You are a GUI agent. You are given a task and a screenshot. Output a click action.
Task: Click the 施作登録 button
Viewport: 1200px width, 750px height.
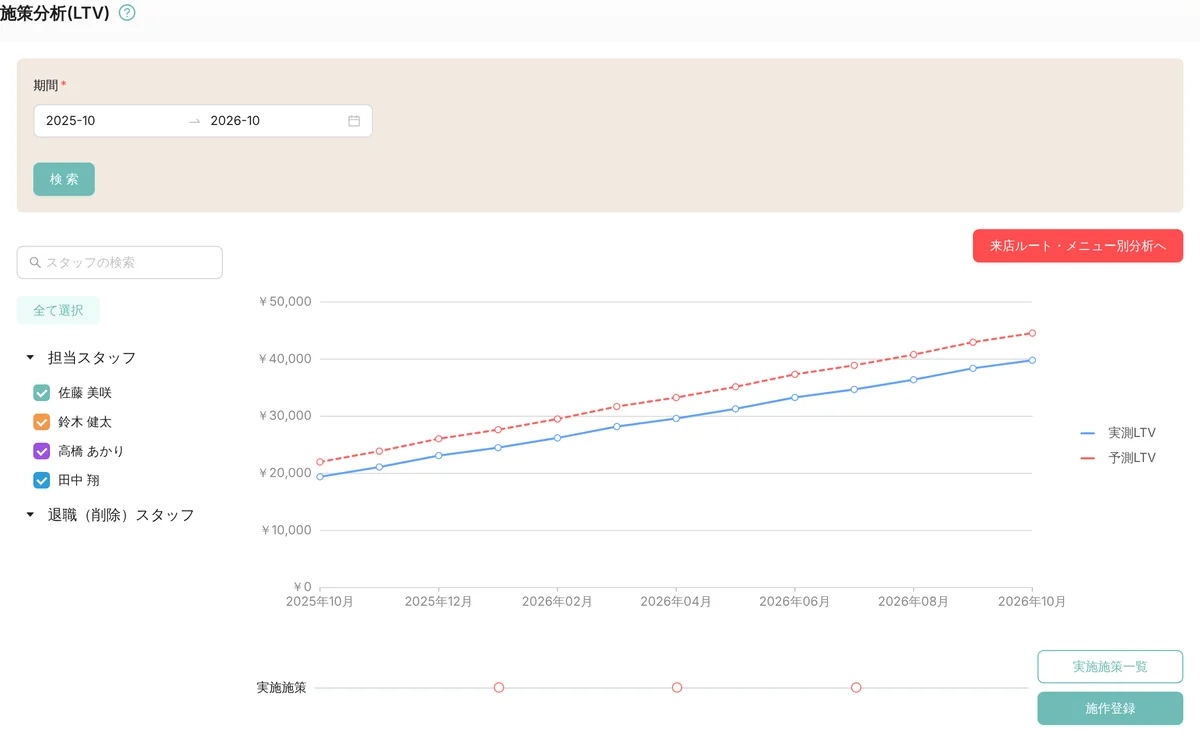1110,708
